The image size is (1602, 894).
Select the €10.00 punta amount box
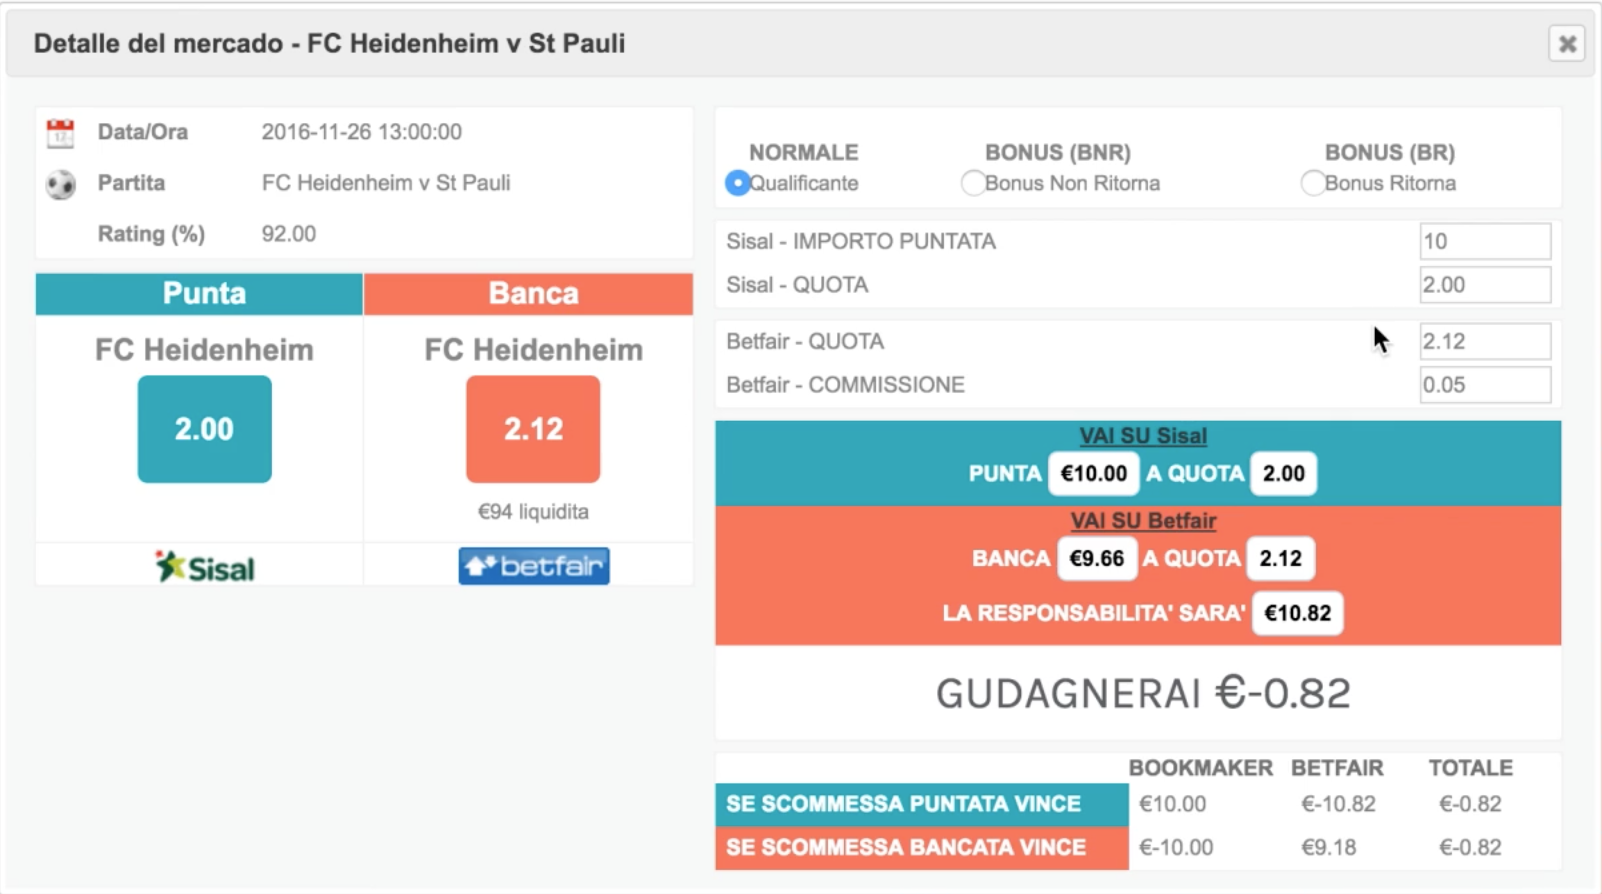(x=1093, y=473)
